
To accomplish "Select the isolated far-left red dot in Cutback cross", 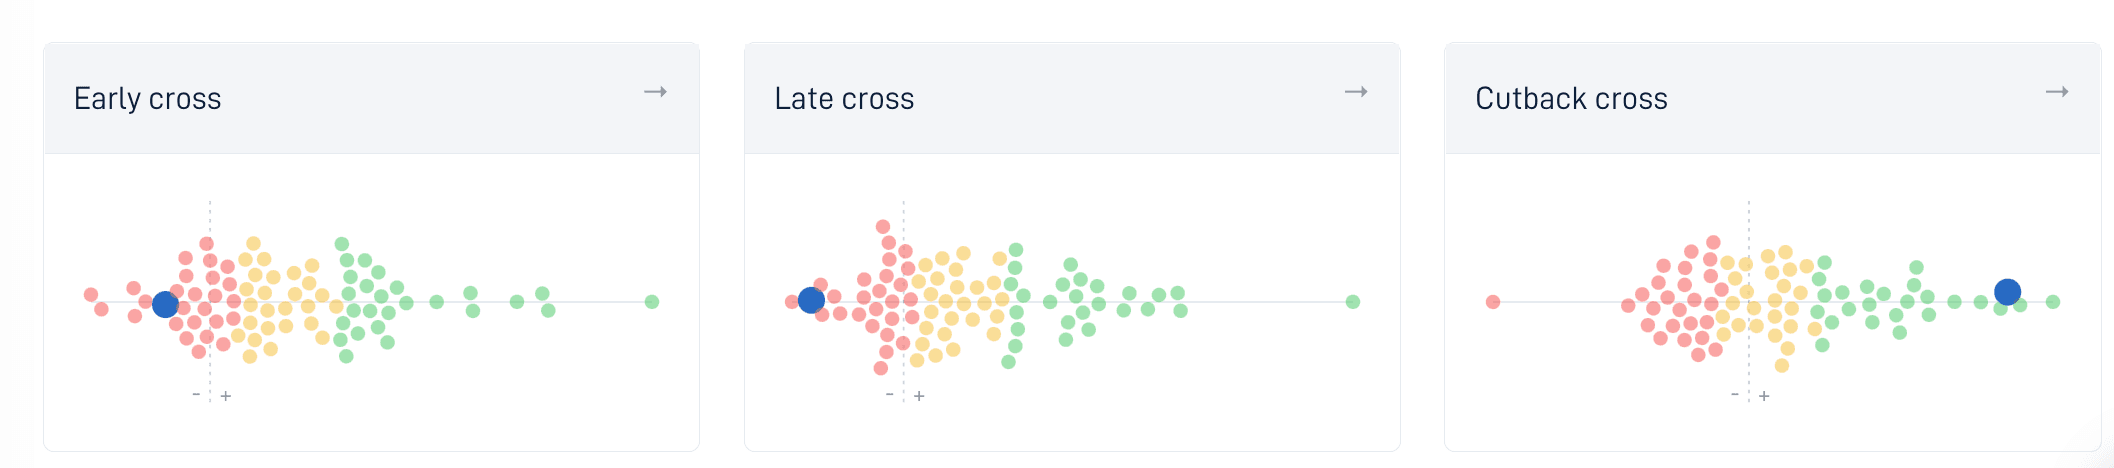I will [x=1493, y=302].
